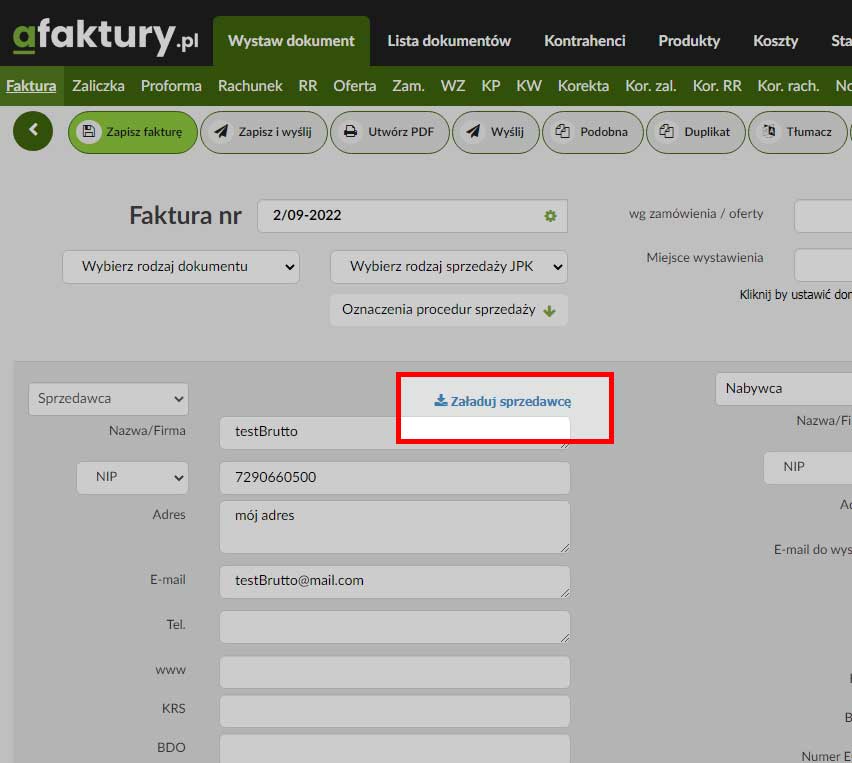Expand Oznaczenia procedur sprzedaży

point(448,310)
